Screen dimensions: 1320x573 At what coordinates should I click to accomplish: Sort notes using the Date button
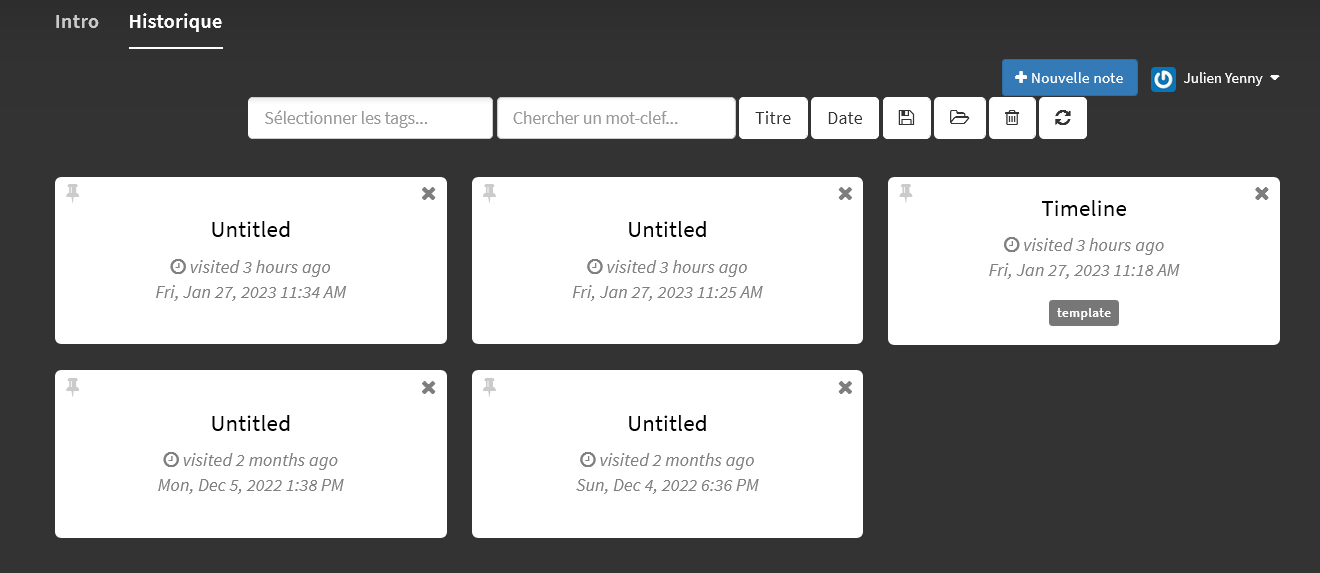click(x=845, y=118)
